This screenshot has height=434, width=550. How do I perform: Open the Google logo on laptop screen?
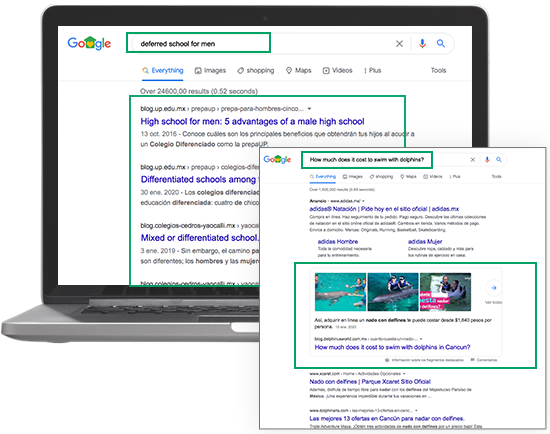[89, 43]
